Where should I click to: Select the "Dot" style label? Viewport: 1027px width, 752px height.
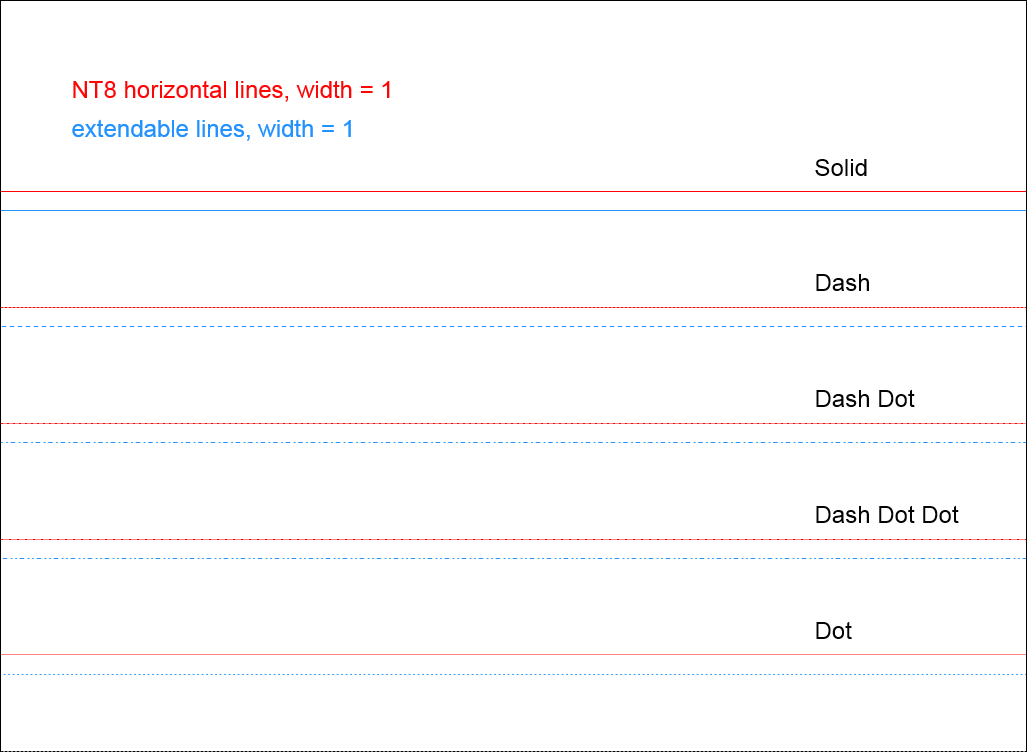[833, 631]
